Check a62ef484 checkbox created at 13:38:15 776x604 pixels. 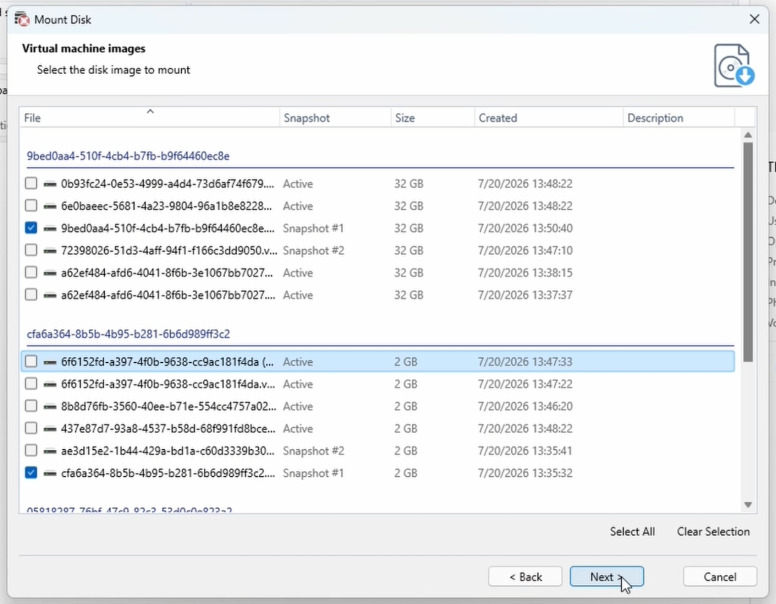click(x=31, y=272)
